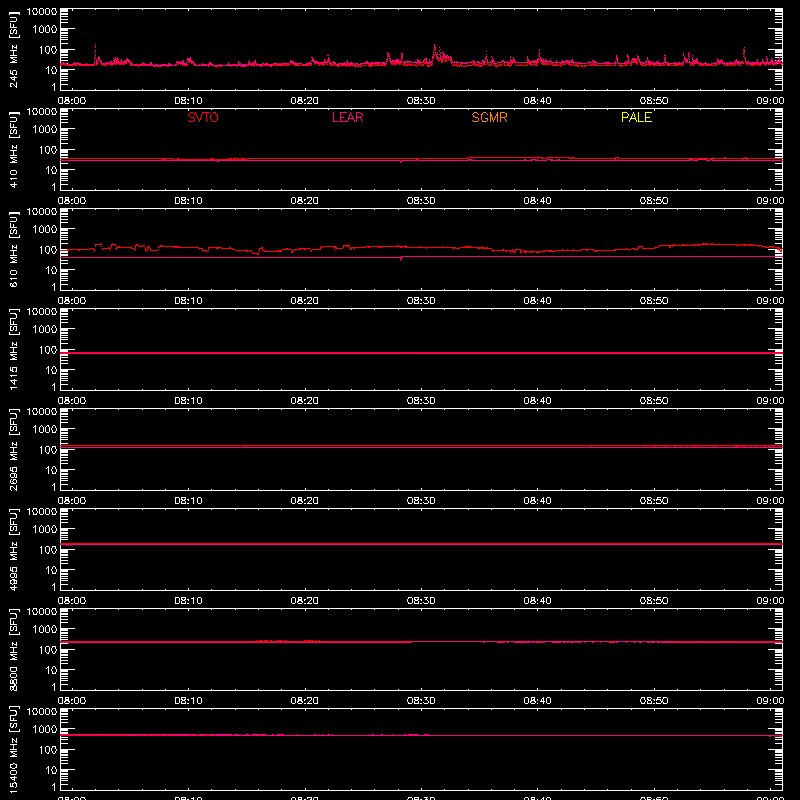Click the 1000 y-axis label of 410 MHz plot
Image resolution: width=800 pixels, height=800 pixels.
(x=45, y=130)
